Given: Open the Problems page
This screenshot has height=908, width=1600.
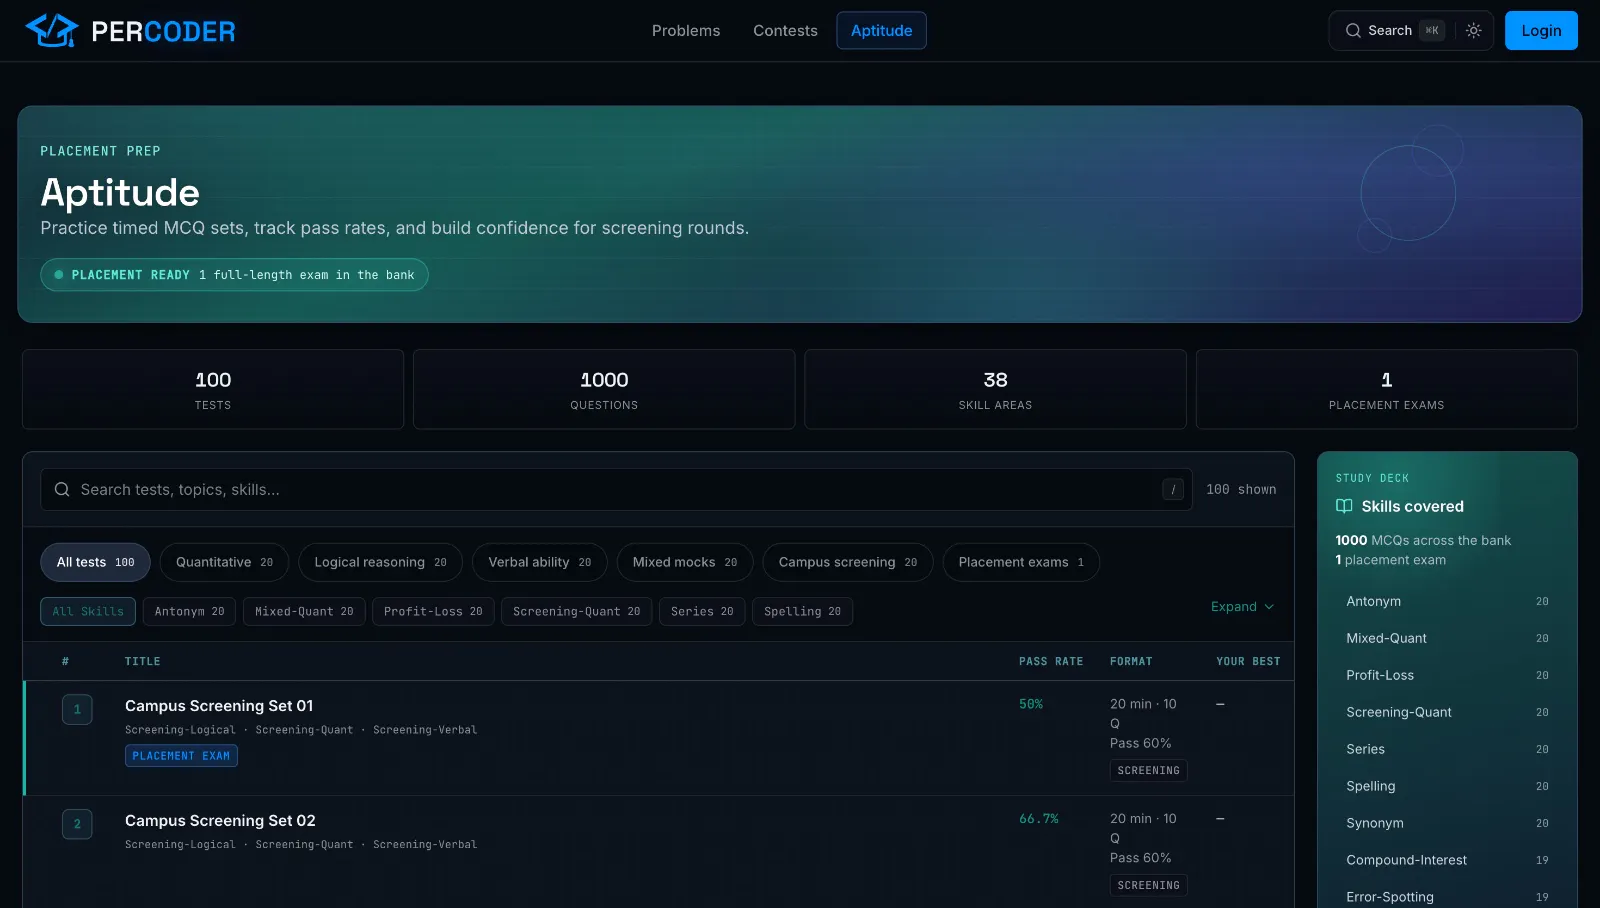Looking at the screenshot, I should pyautogui.click(x=686, y=31).
